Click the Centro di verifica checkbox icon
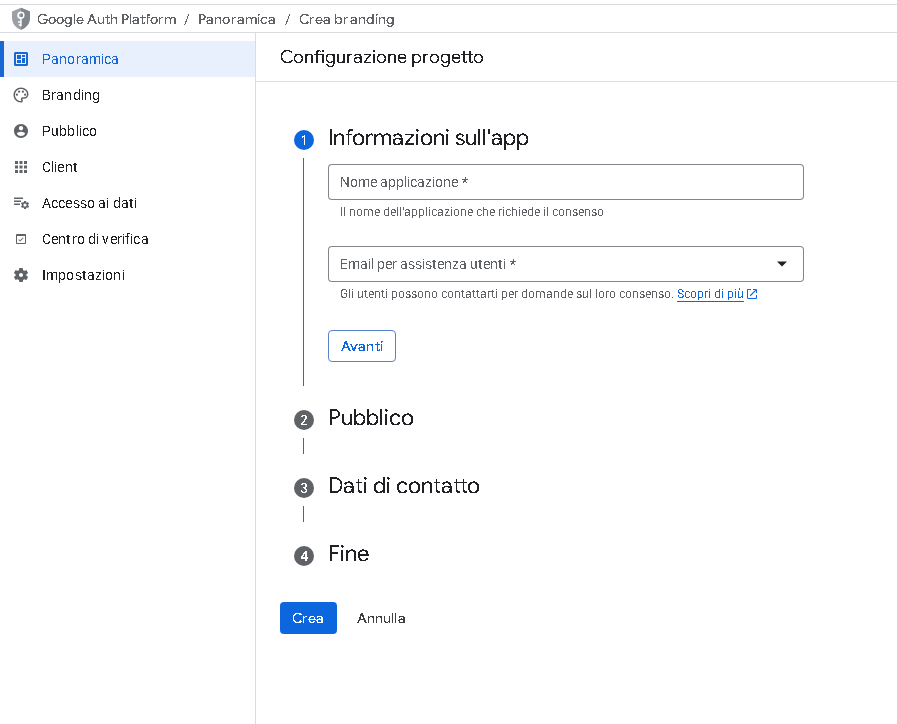897x724 pixels. (21, 239)
